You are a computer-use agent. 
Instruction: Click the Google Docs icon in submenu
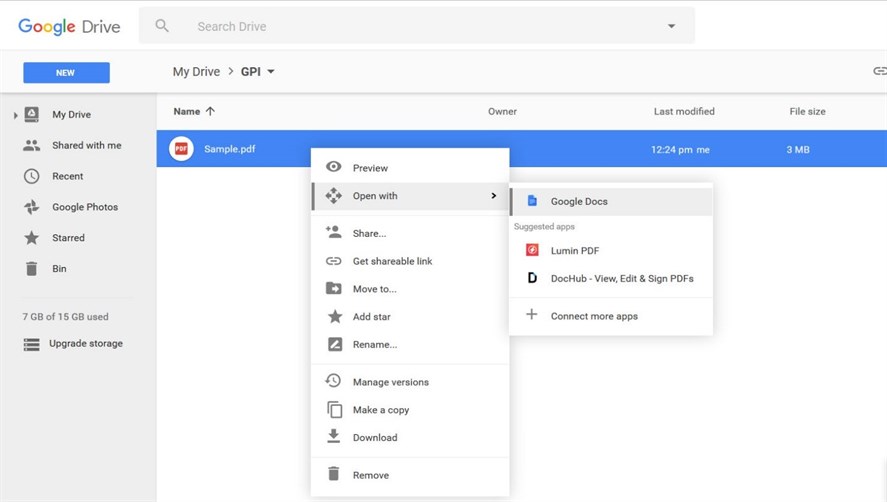[532, 201]
